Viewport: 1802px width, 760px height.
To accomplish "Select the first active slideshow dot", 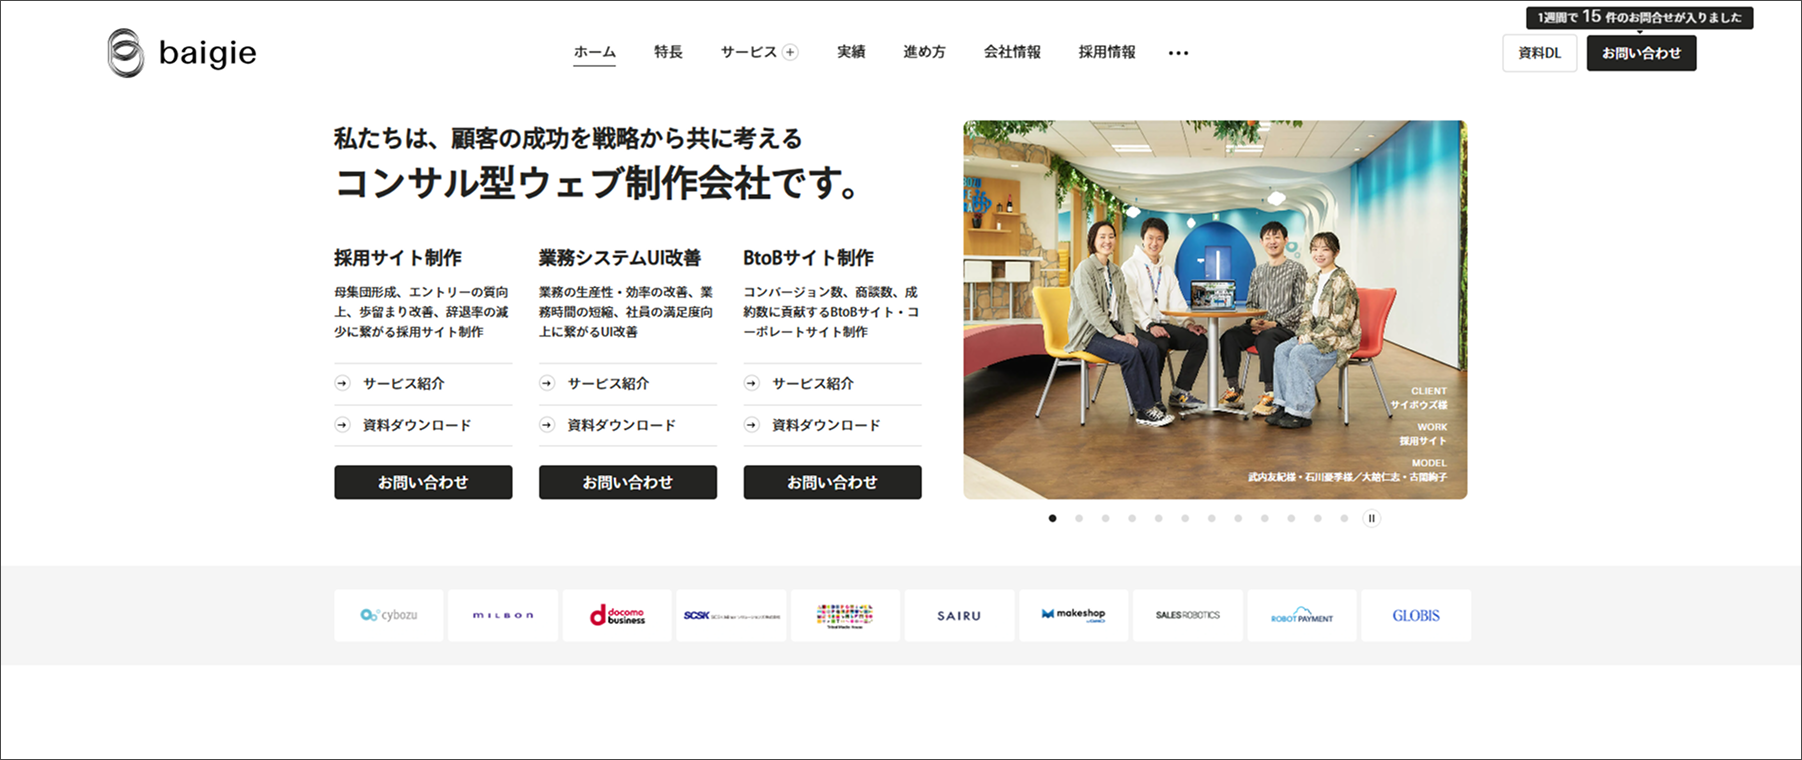I will coord(1052,518).
